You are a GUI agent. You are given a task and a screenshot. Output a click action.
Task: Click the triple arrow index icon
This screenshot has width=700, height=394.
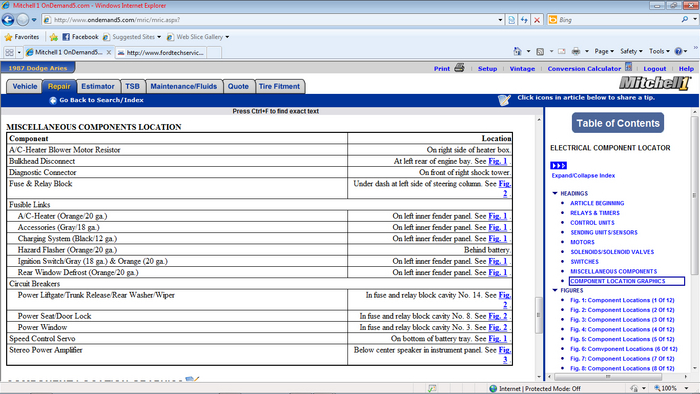click(558, 166)
